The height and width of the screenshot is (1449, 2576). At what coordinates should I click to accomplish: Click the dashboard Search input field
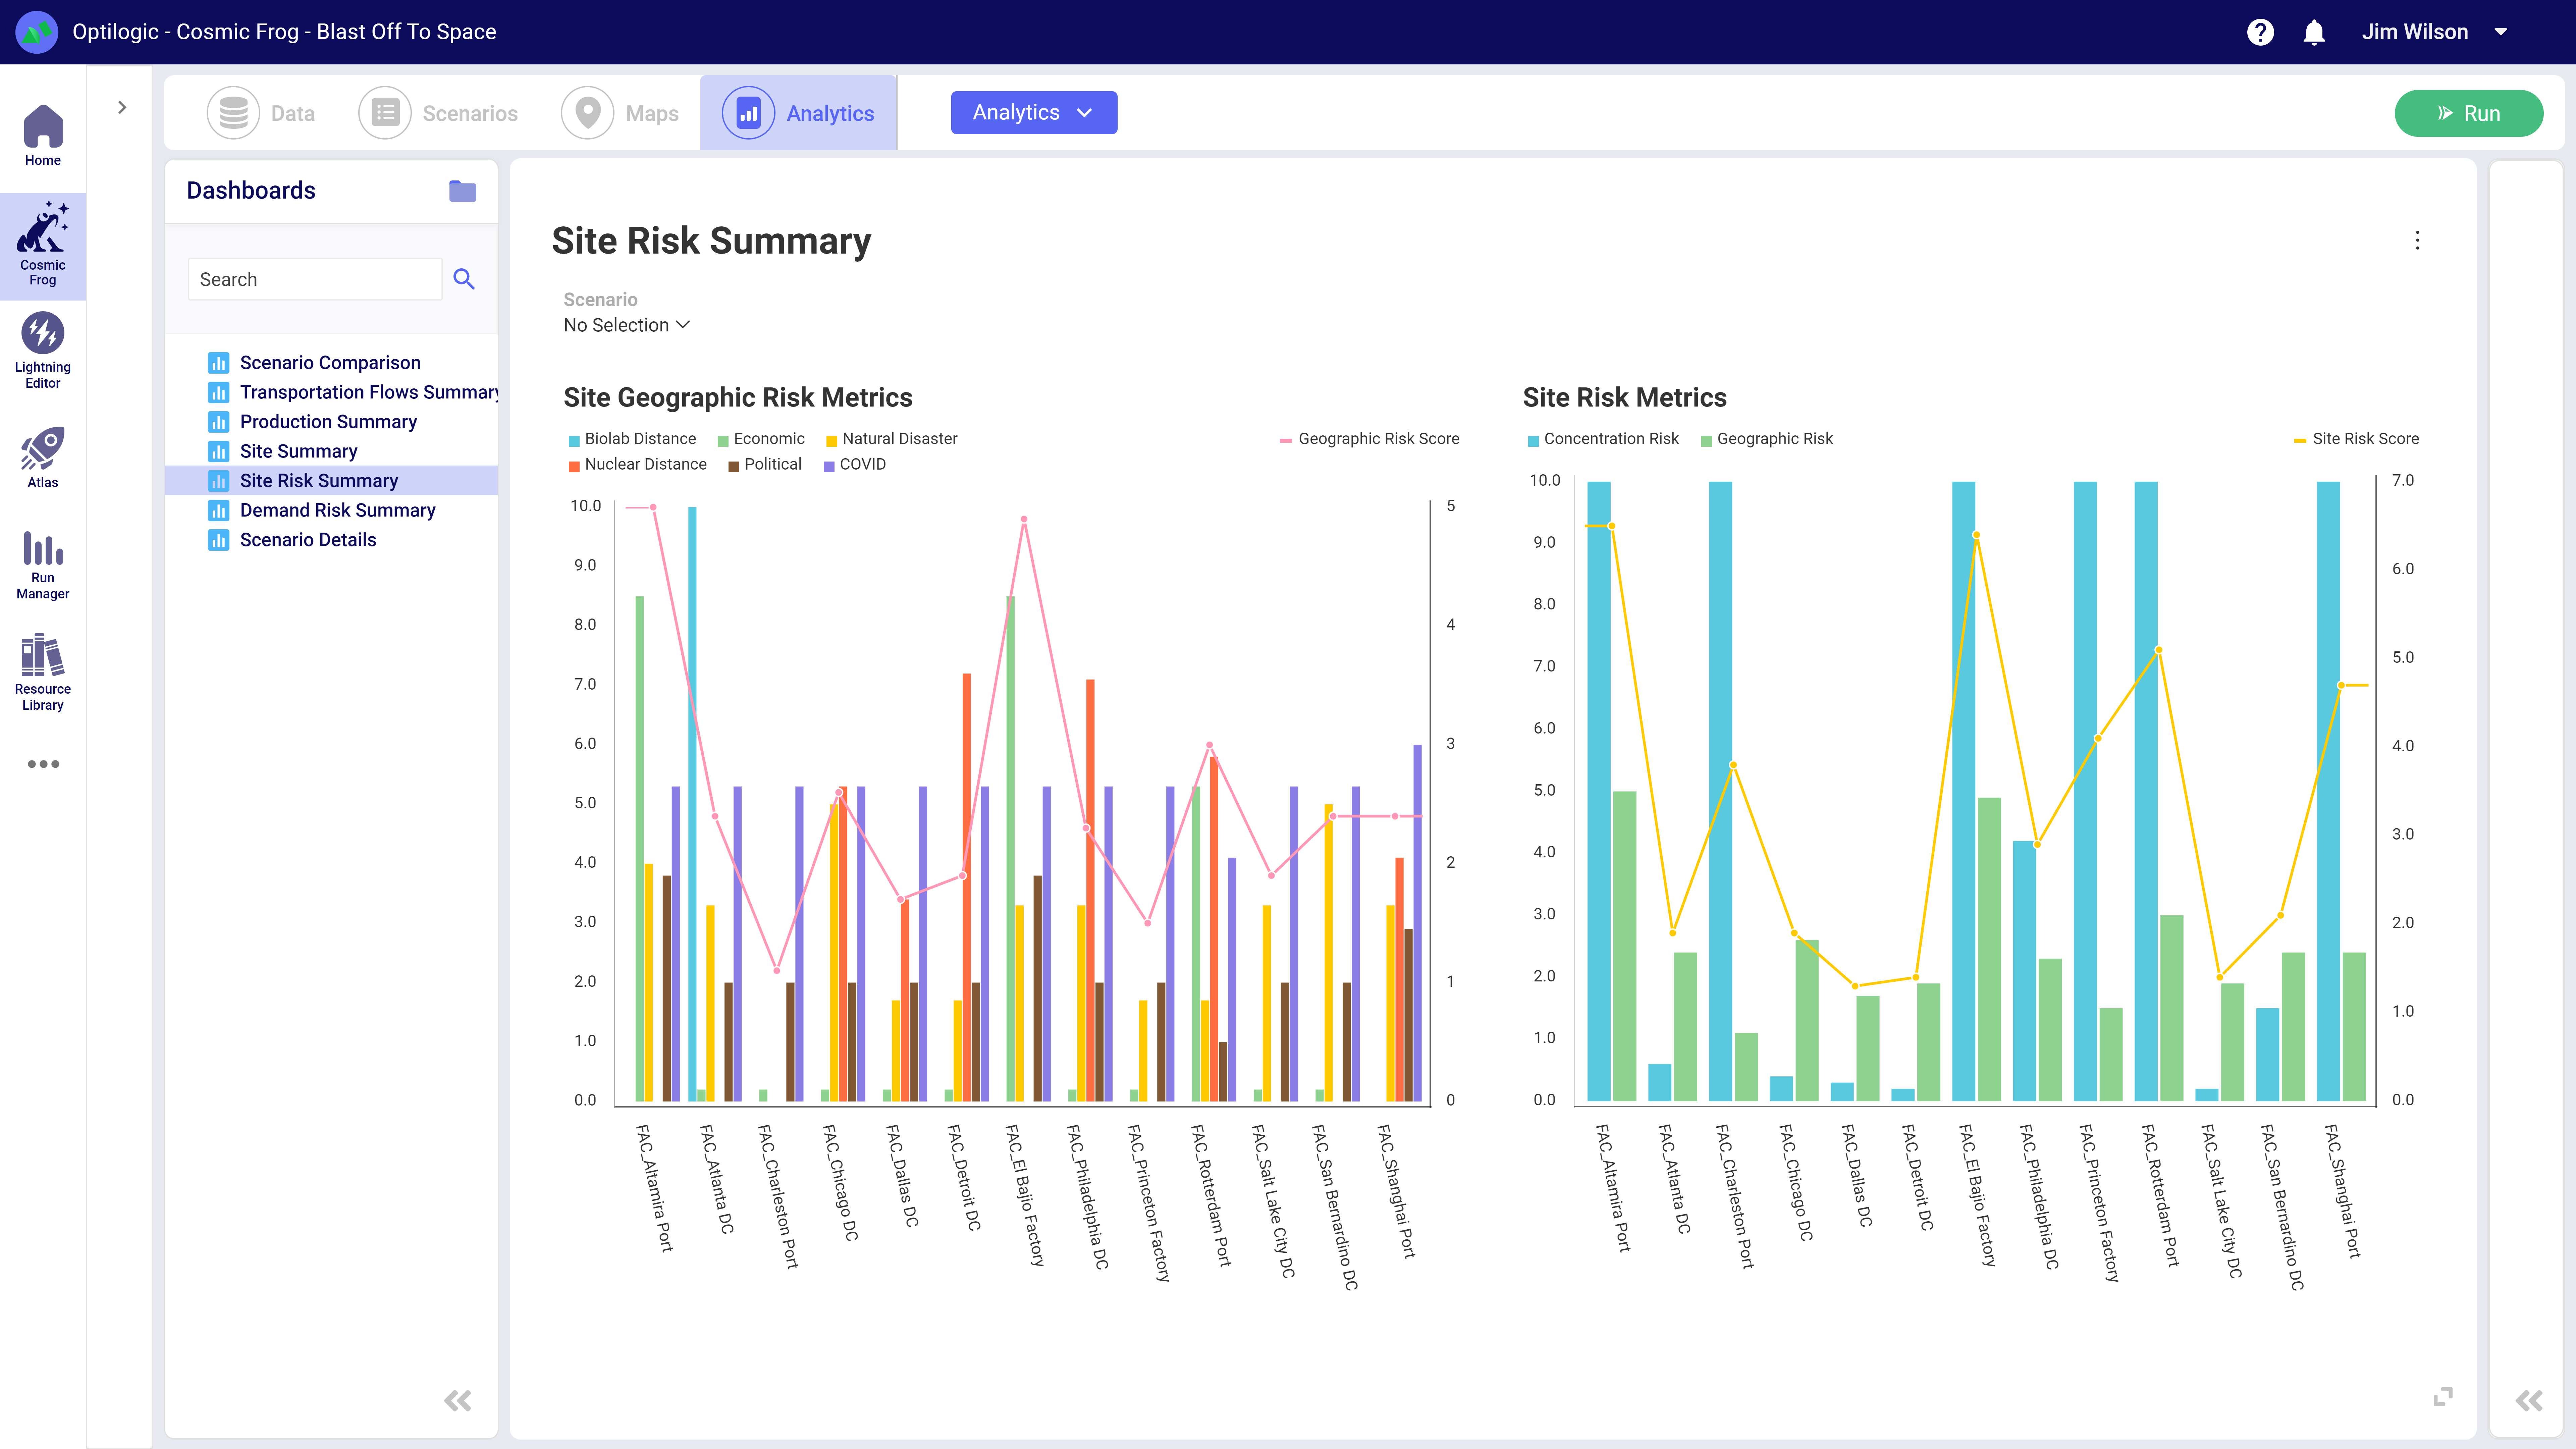[x=314, y=279]
